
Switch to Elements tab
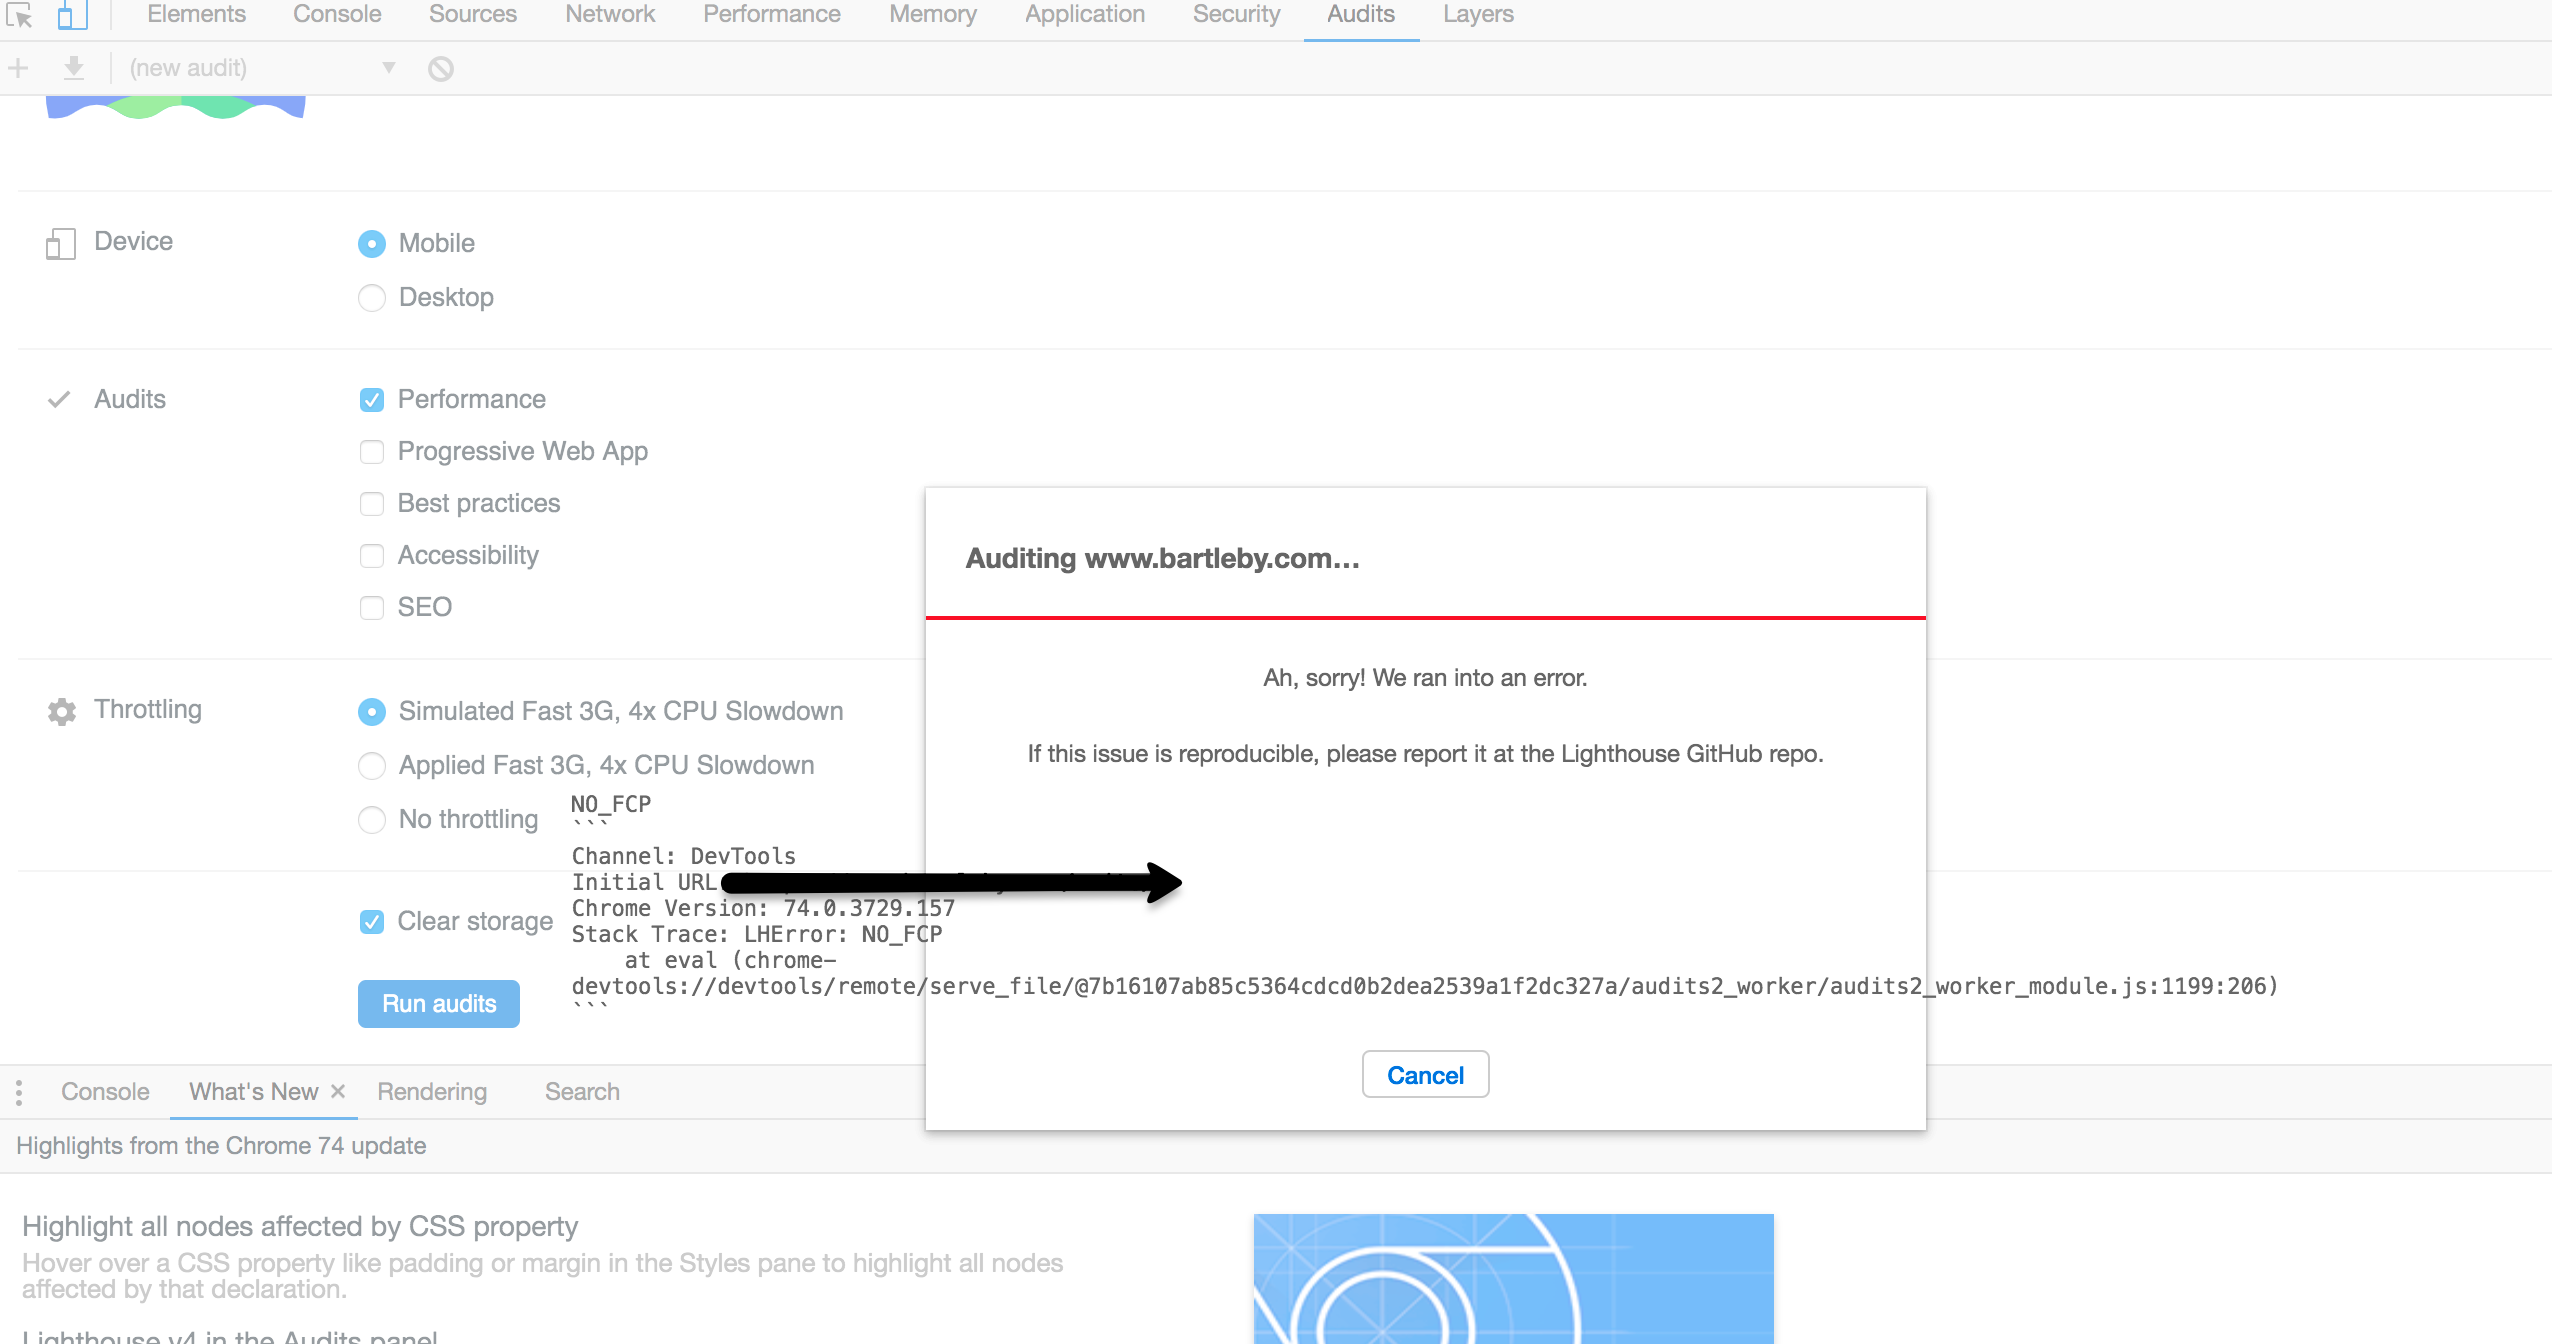point(196,15)
